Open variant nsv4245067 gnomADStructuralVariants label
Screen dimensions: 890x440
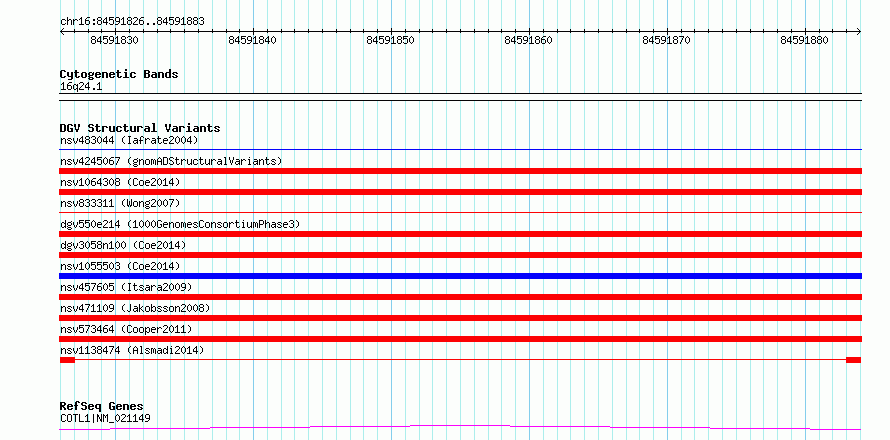(171, 161)
